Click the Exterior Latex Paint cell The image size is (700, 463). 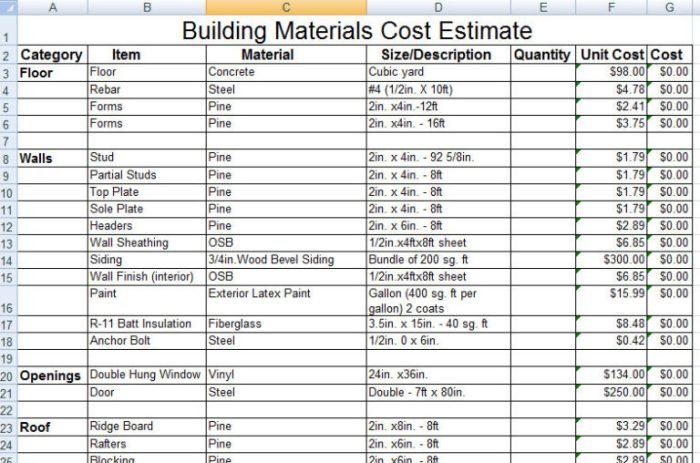pos(286,300)
